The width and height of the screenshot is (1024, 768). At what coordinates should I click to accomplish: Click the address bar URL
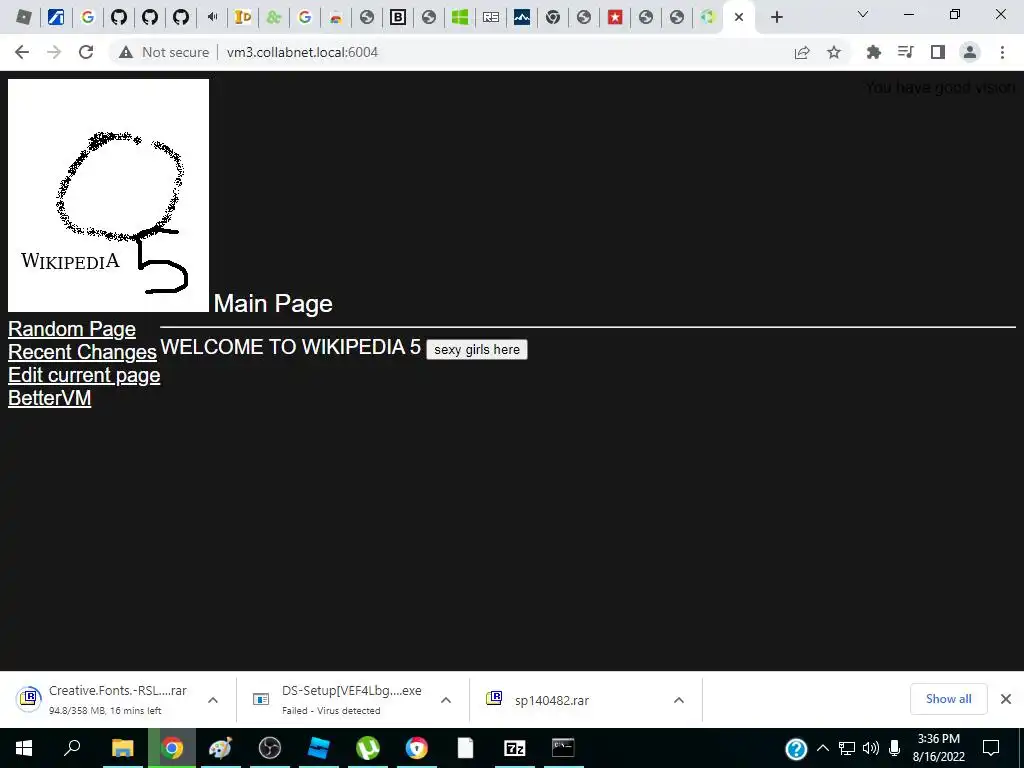click(x=302, y=52)
